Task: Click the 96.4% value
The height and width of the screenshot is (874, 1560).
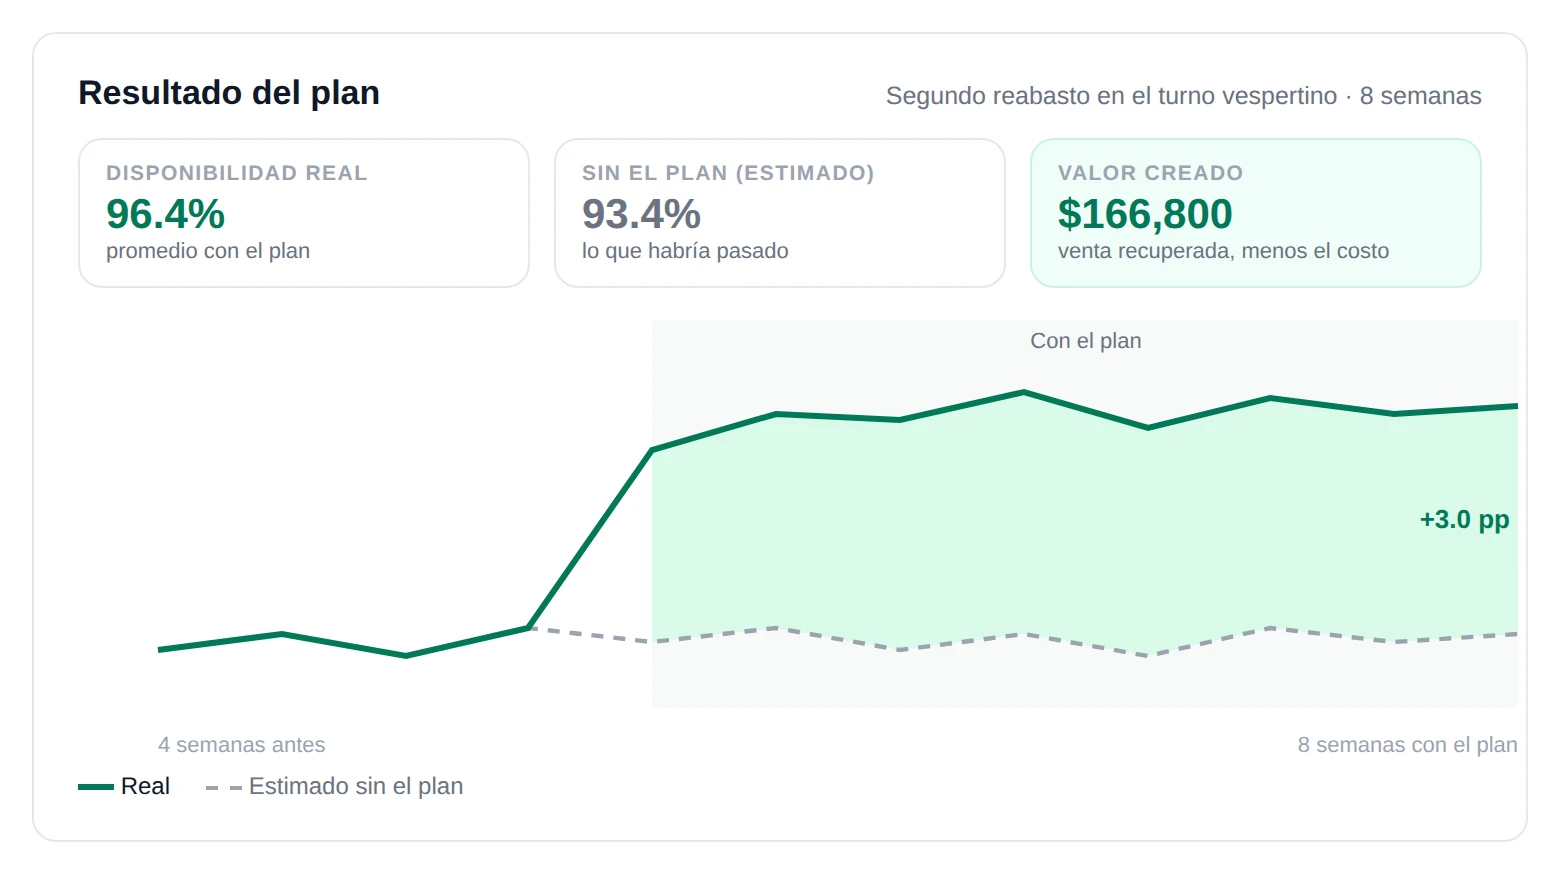Action: coord(165,214)
